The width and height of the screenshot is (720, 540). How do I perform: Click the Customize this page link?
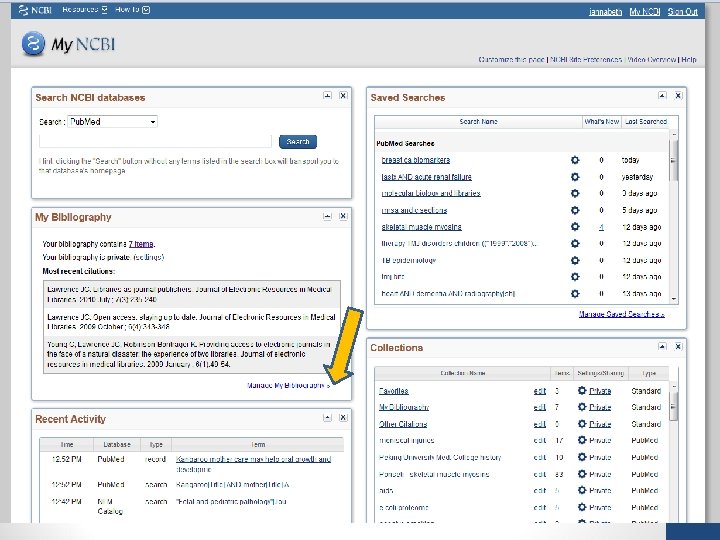click(511, 60)
